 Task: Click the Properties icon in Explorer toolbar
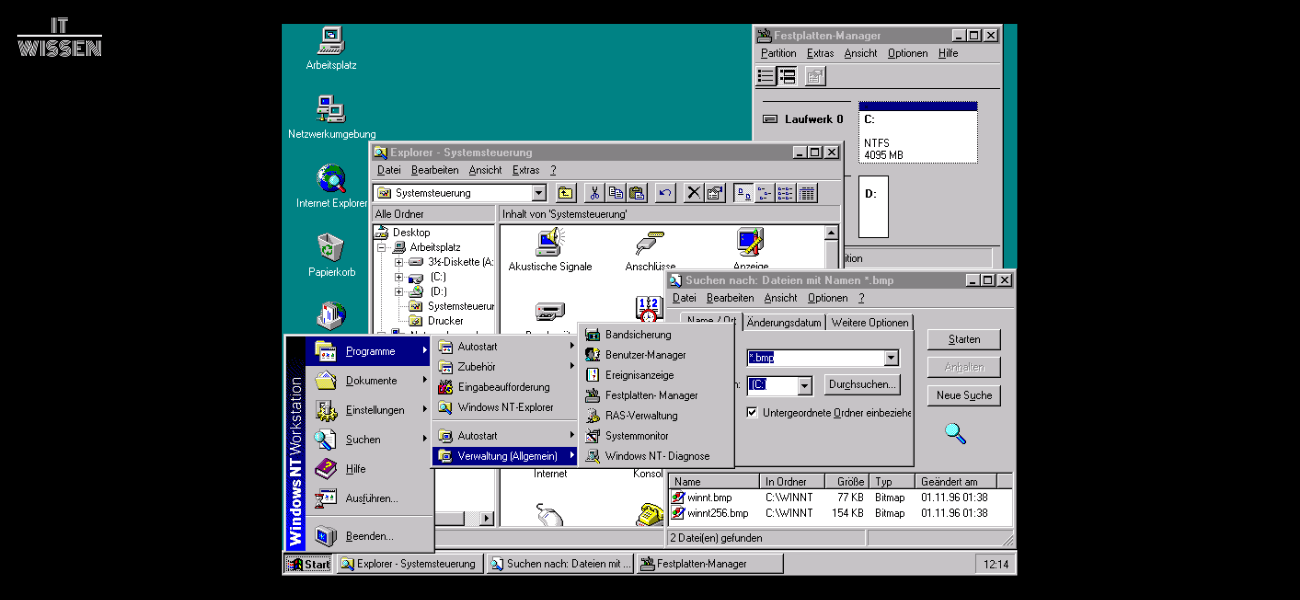(x=714, y=193)
